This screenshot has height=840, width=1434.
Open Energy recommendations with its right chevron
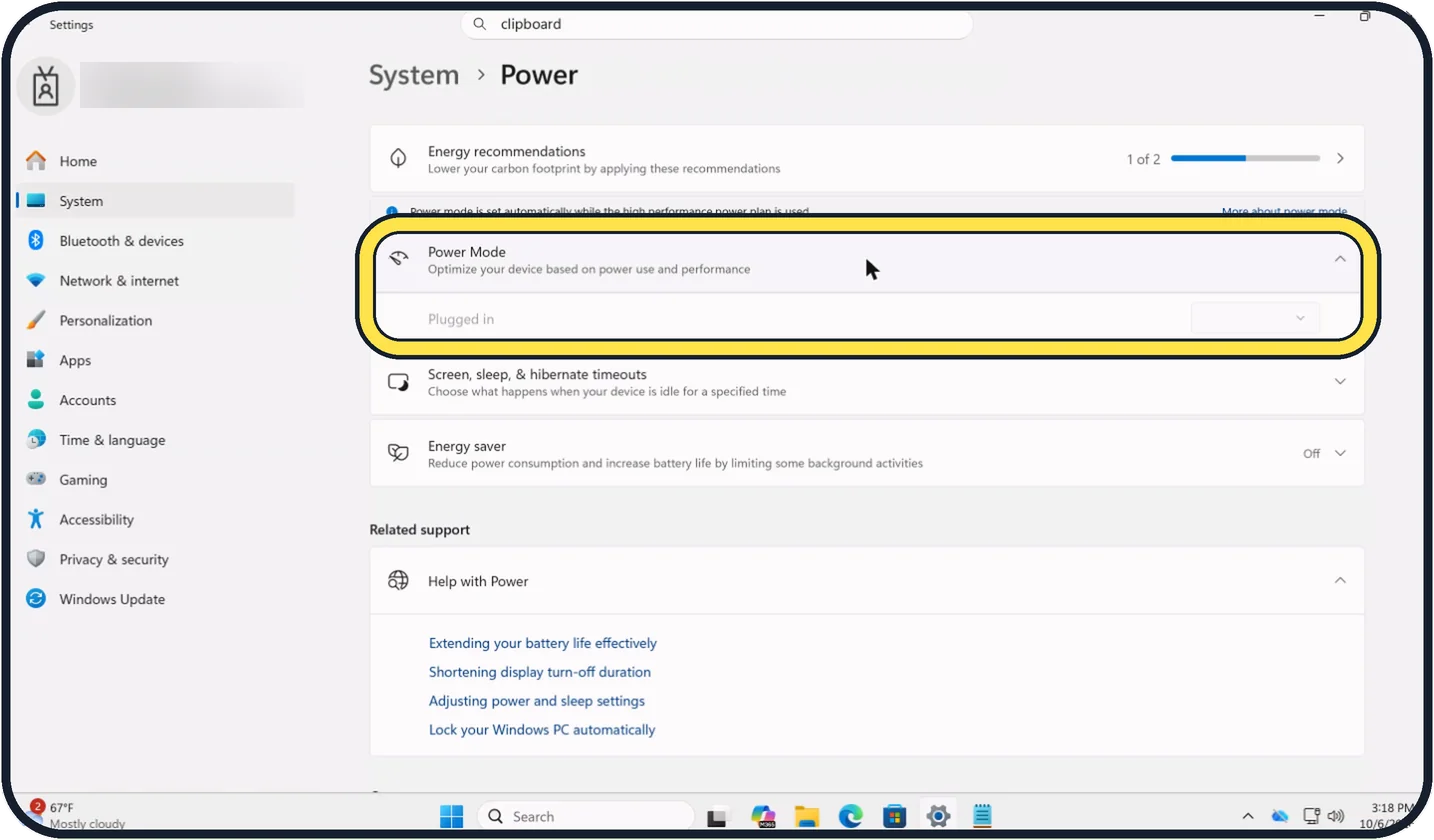[1341, 159]
